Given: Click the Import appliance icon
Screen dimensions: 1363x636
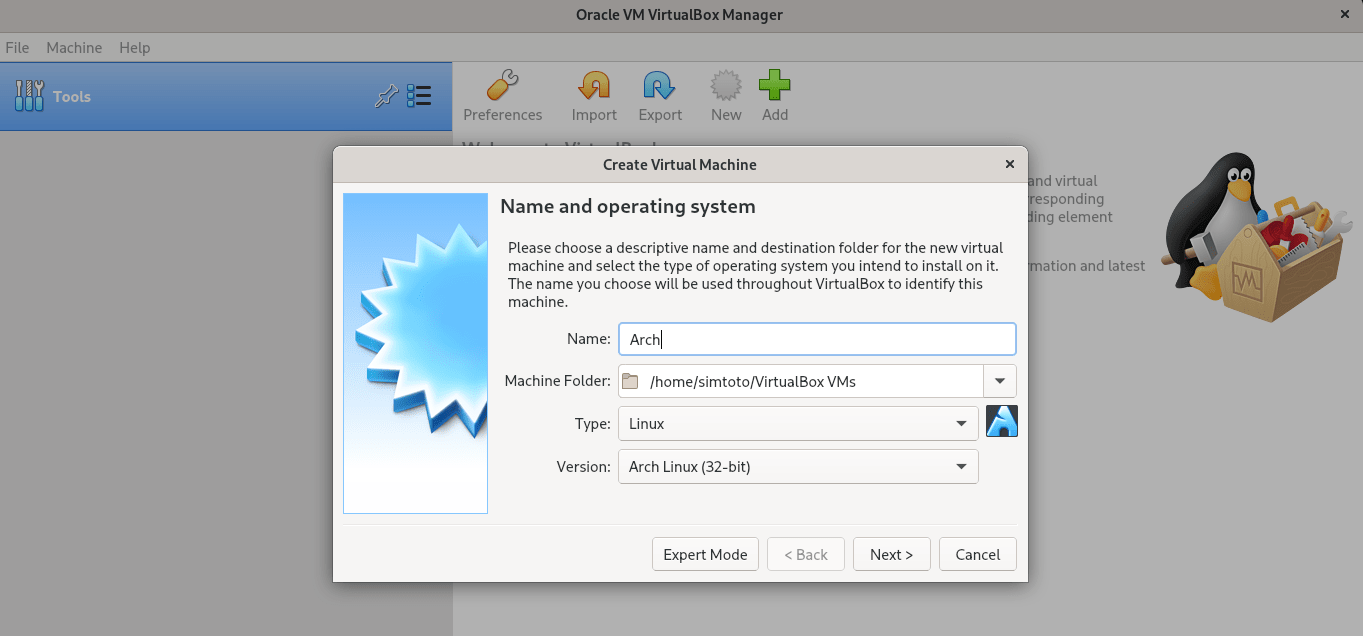Looking at the screenshot, I should point(594,87).
